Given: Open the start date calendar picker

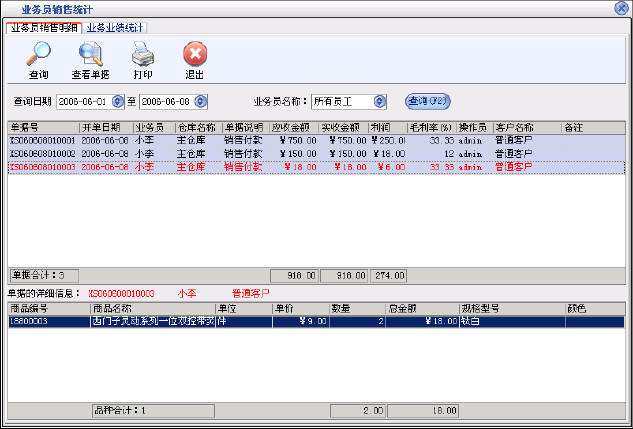Looking at the screenshot, I should pyautogui.click(x=119, y=101).
